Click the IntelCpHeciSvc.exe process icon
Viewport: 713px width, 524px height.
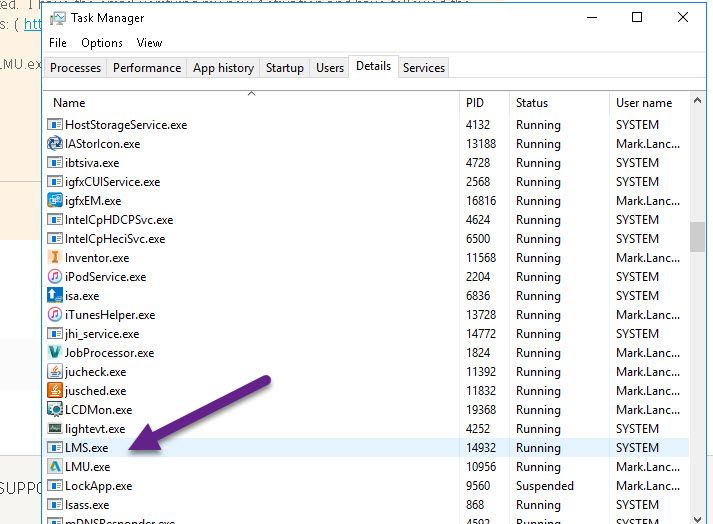pos(55,239)
